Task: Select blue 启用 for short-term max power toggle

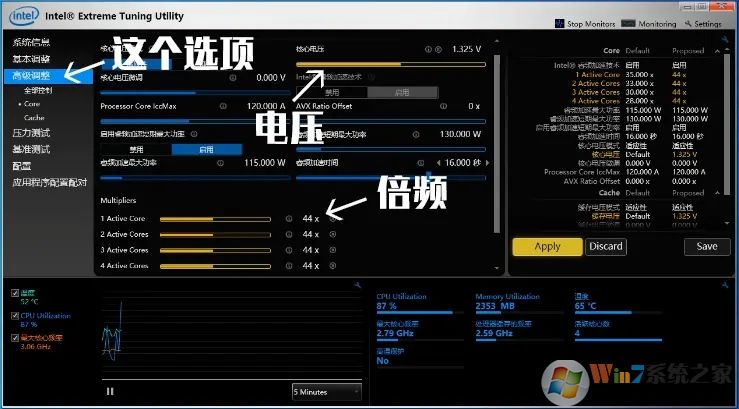Action: click(206, 150)
